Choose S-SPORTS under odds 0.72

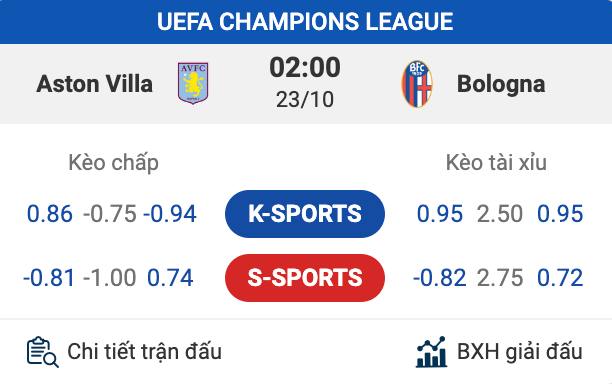click(560, 278)
